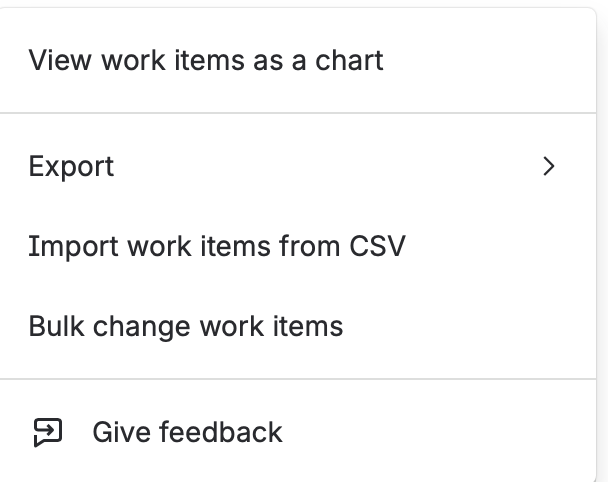This screenshot has width=608, height=482.
Task: Click the 'Export' text label
Action: pos(71,167)
